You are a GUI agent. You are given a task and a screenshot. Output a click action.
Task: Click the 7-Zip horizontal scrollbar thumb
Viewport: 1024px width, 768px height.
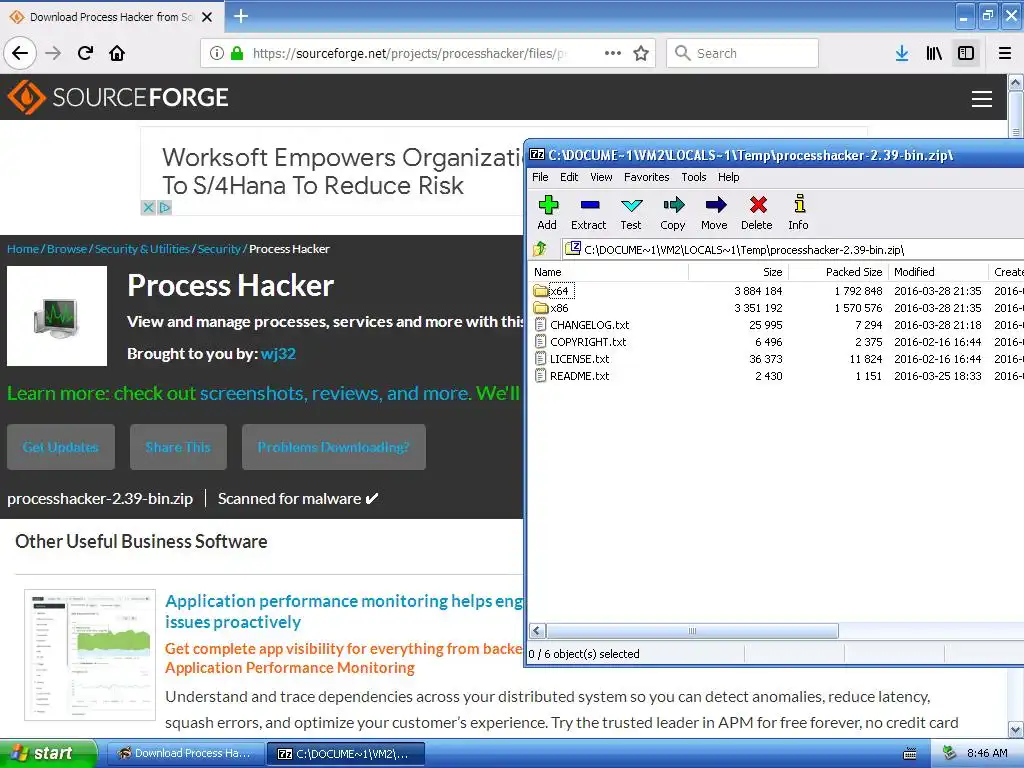pos(692,631)
